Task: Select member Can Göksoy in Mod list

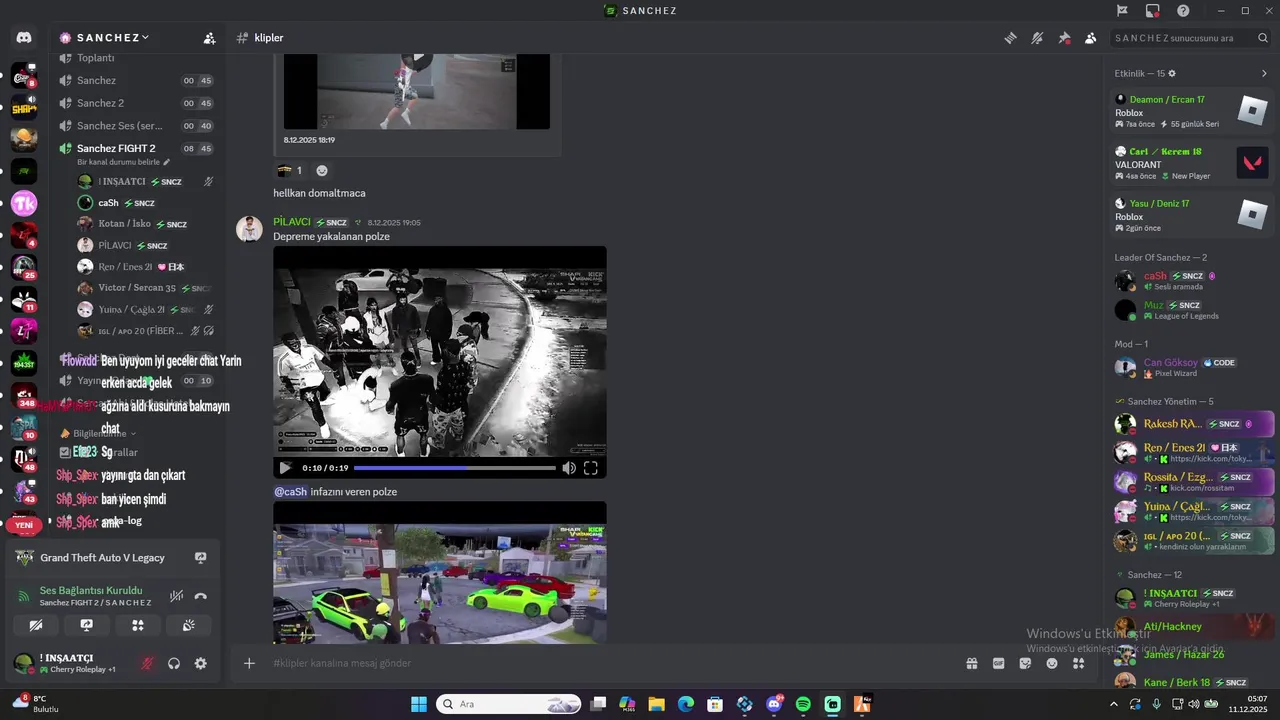Action: point(1192,367)
